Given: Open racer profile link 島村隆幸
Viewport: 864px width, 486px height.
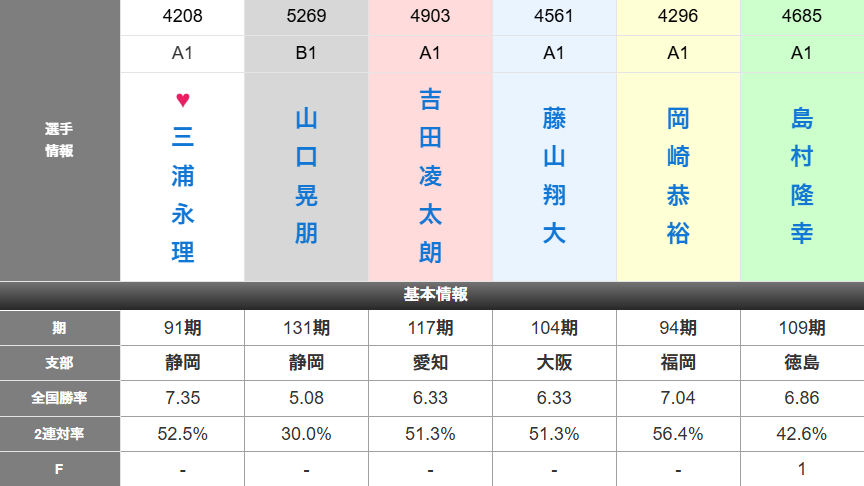Looking at the screenshot, I should 802,176.
